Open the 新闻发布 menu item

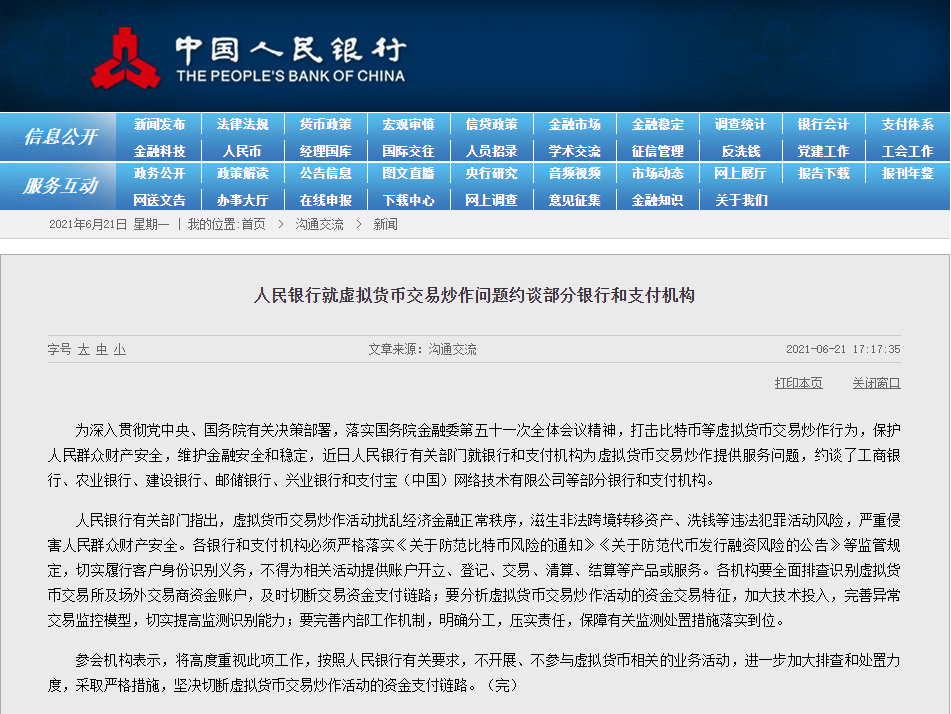[159, 124]
